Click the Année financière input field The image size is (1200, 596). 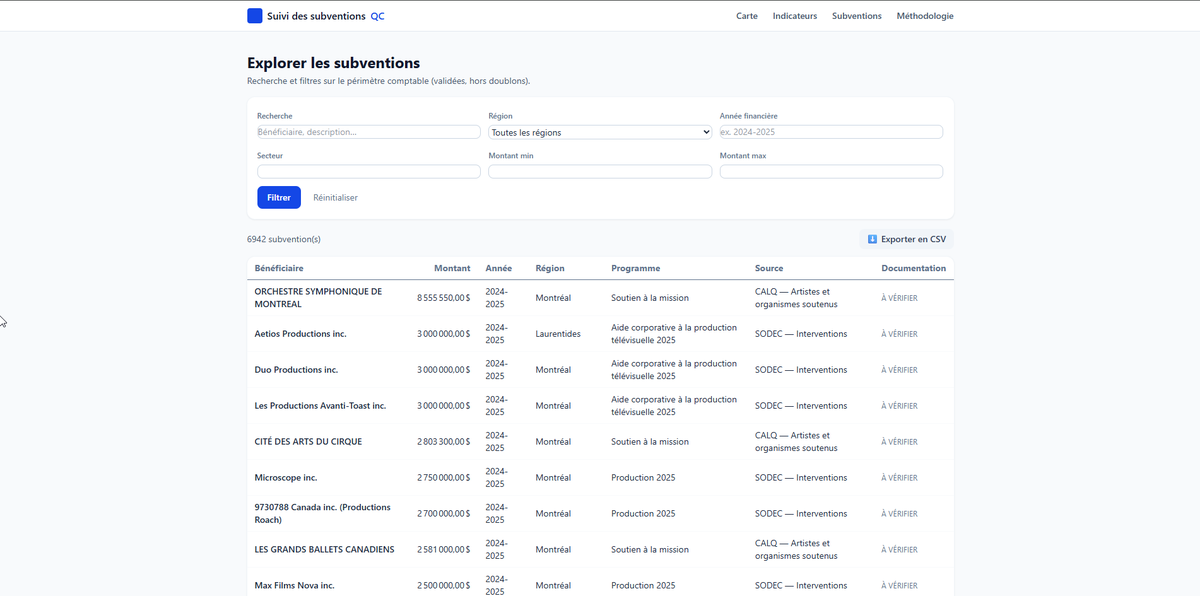click(x=831, y=132)
